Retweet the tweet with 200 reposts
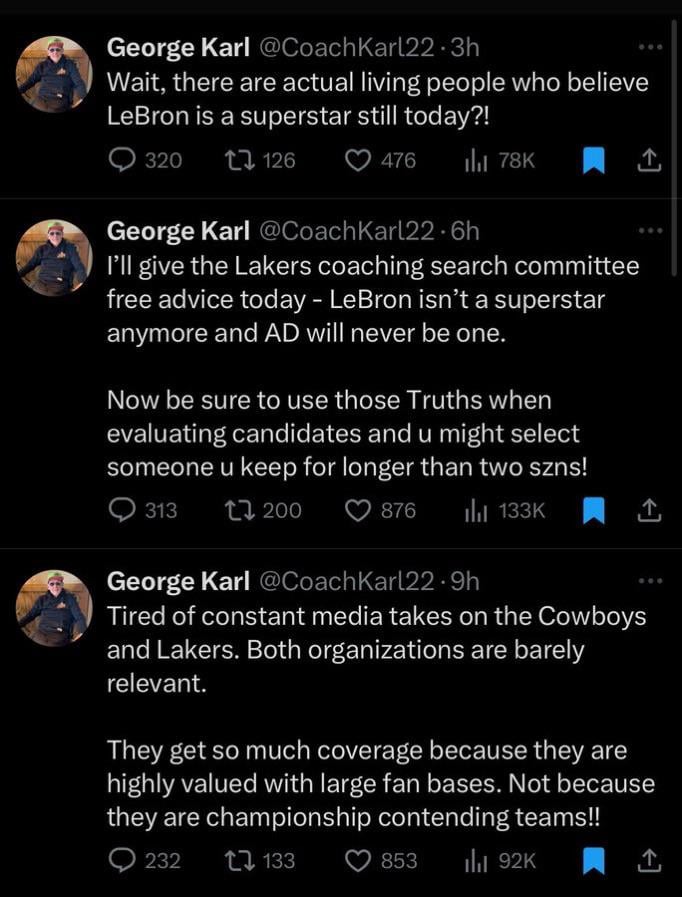Screen dimensions: 682x897 click(x=241, y=510)
